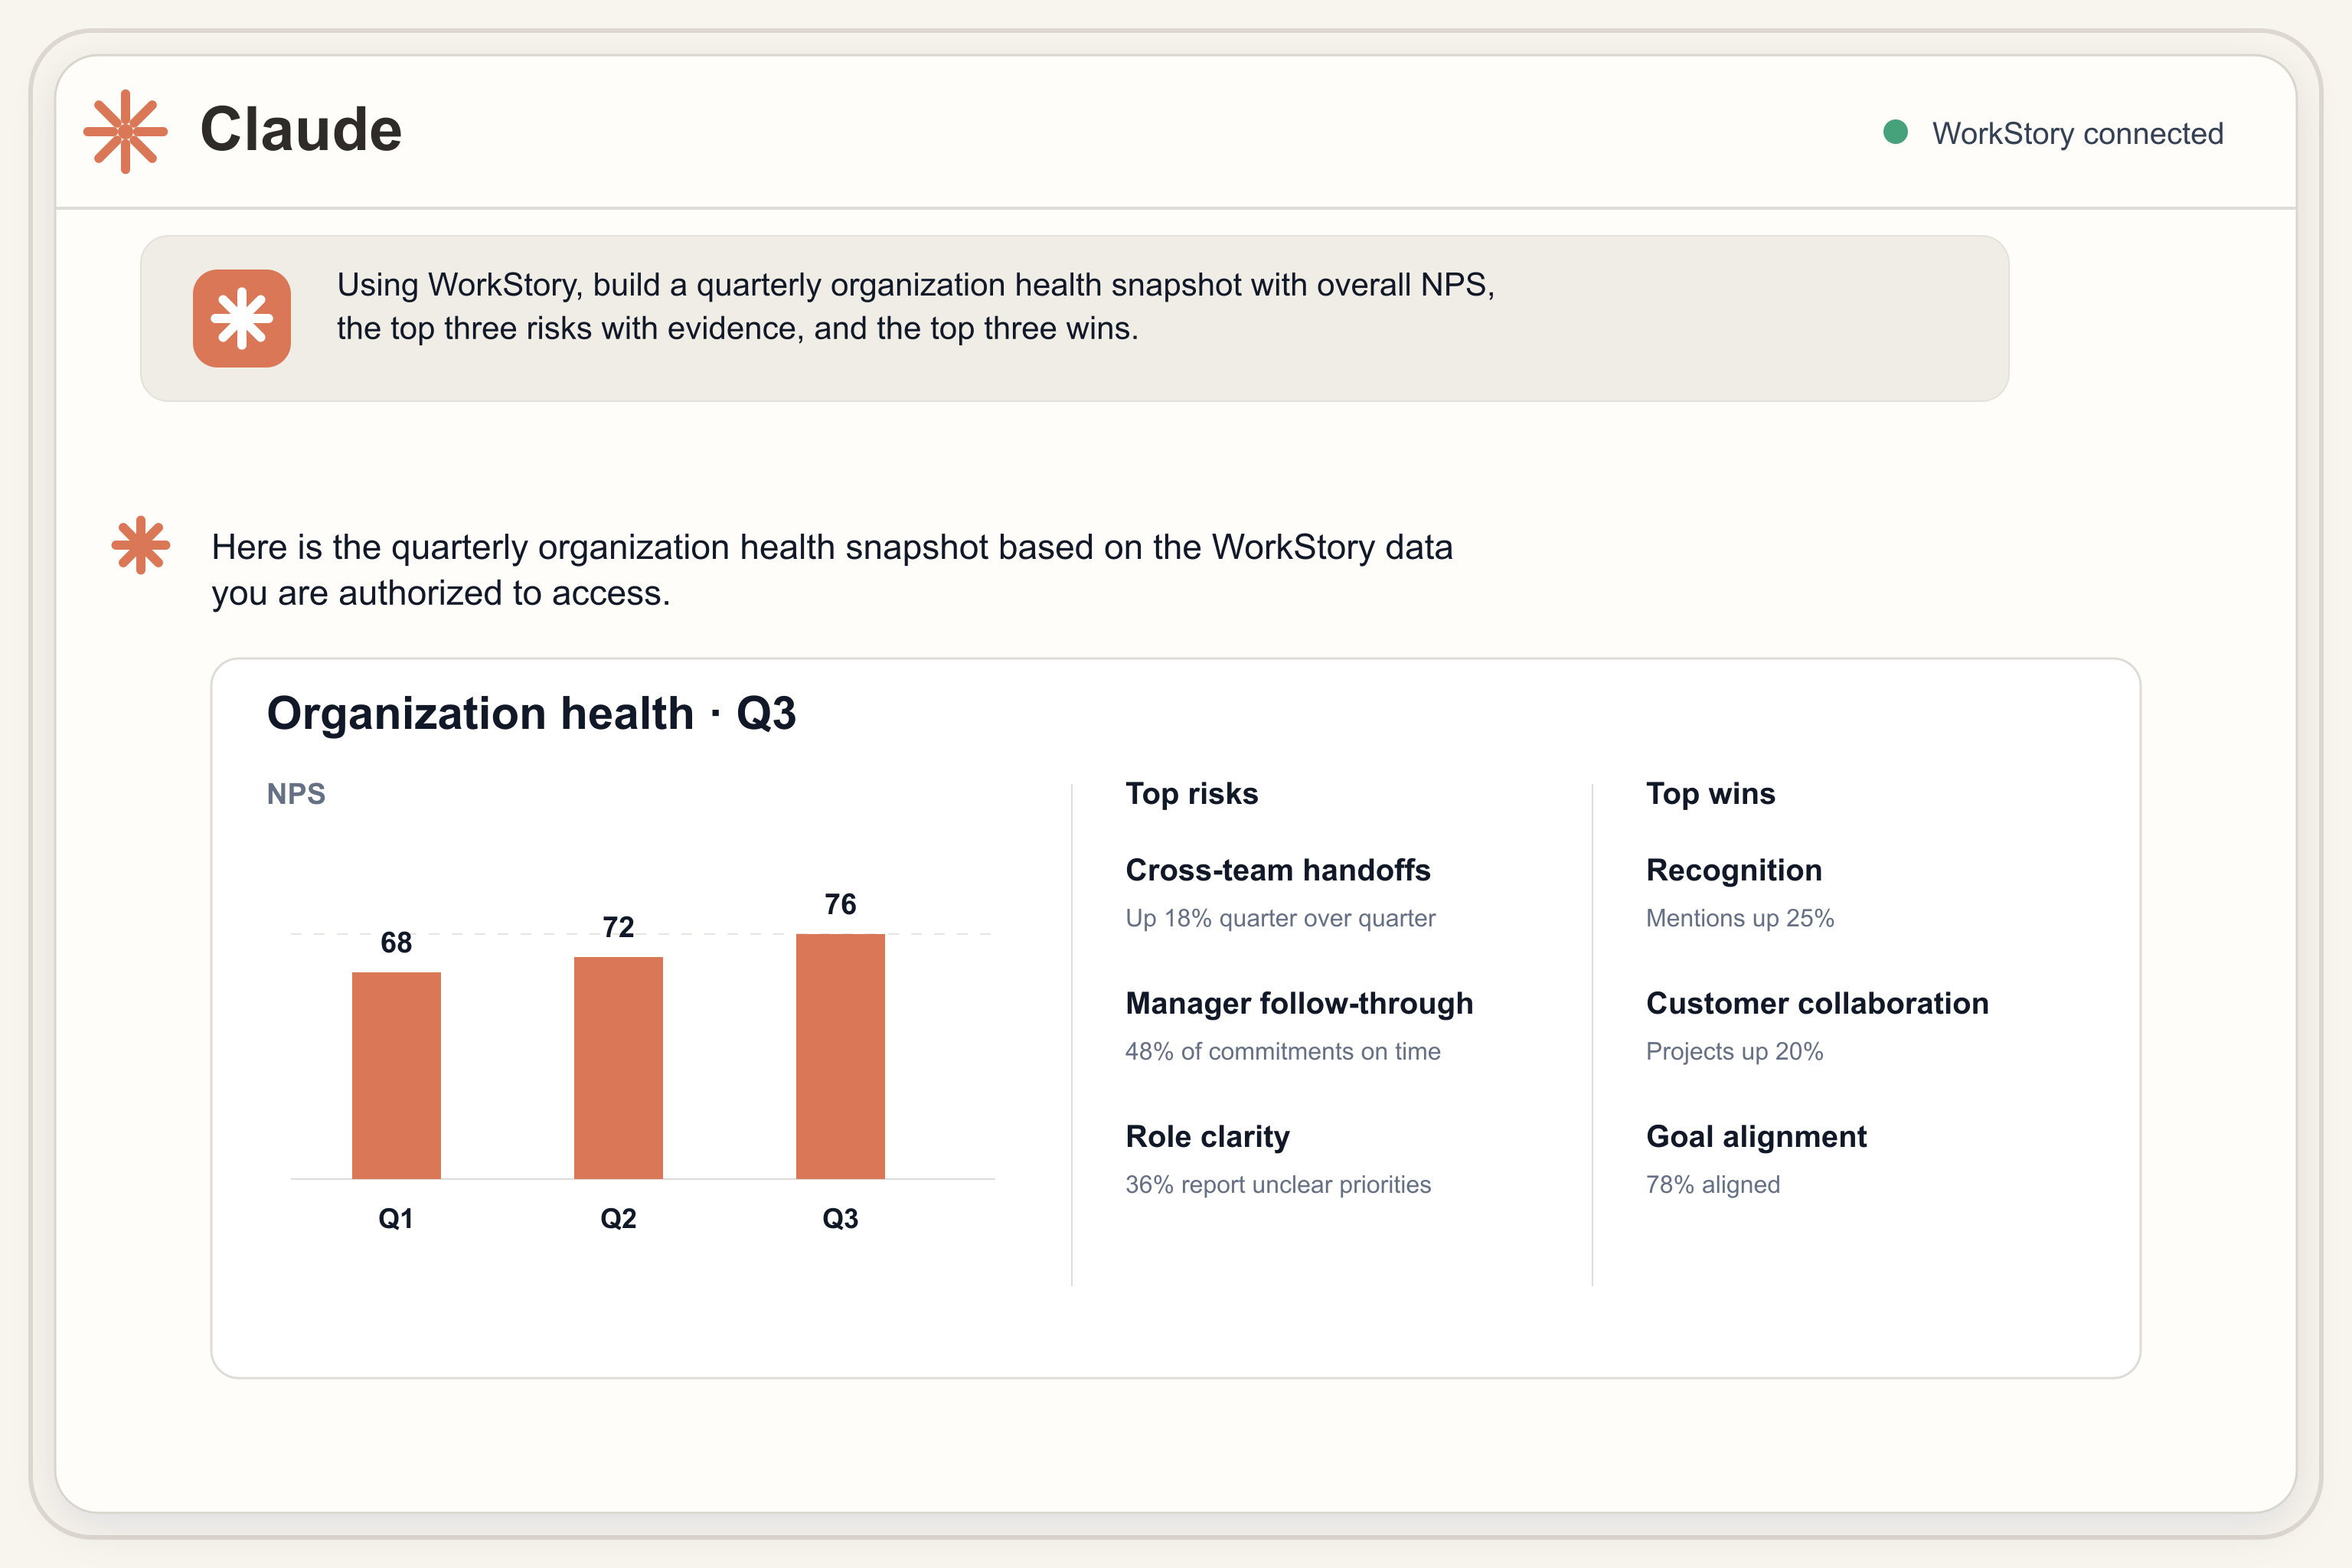Click the Role clarity risk
The height and width of the screenshot is (1568, 2352).
[1208, 1137]
